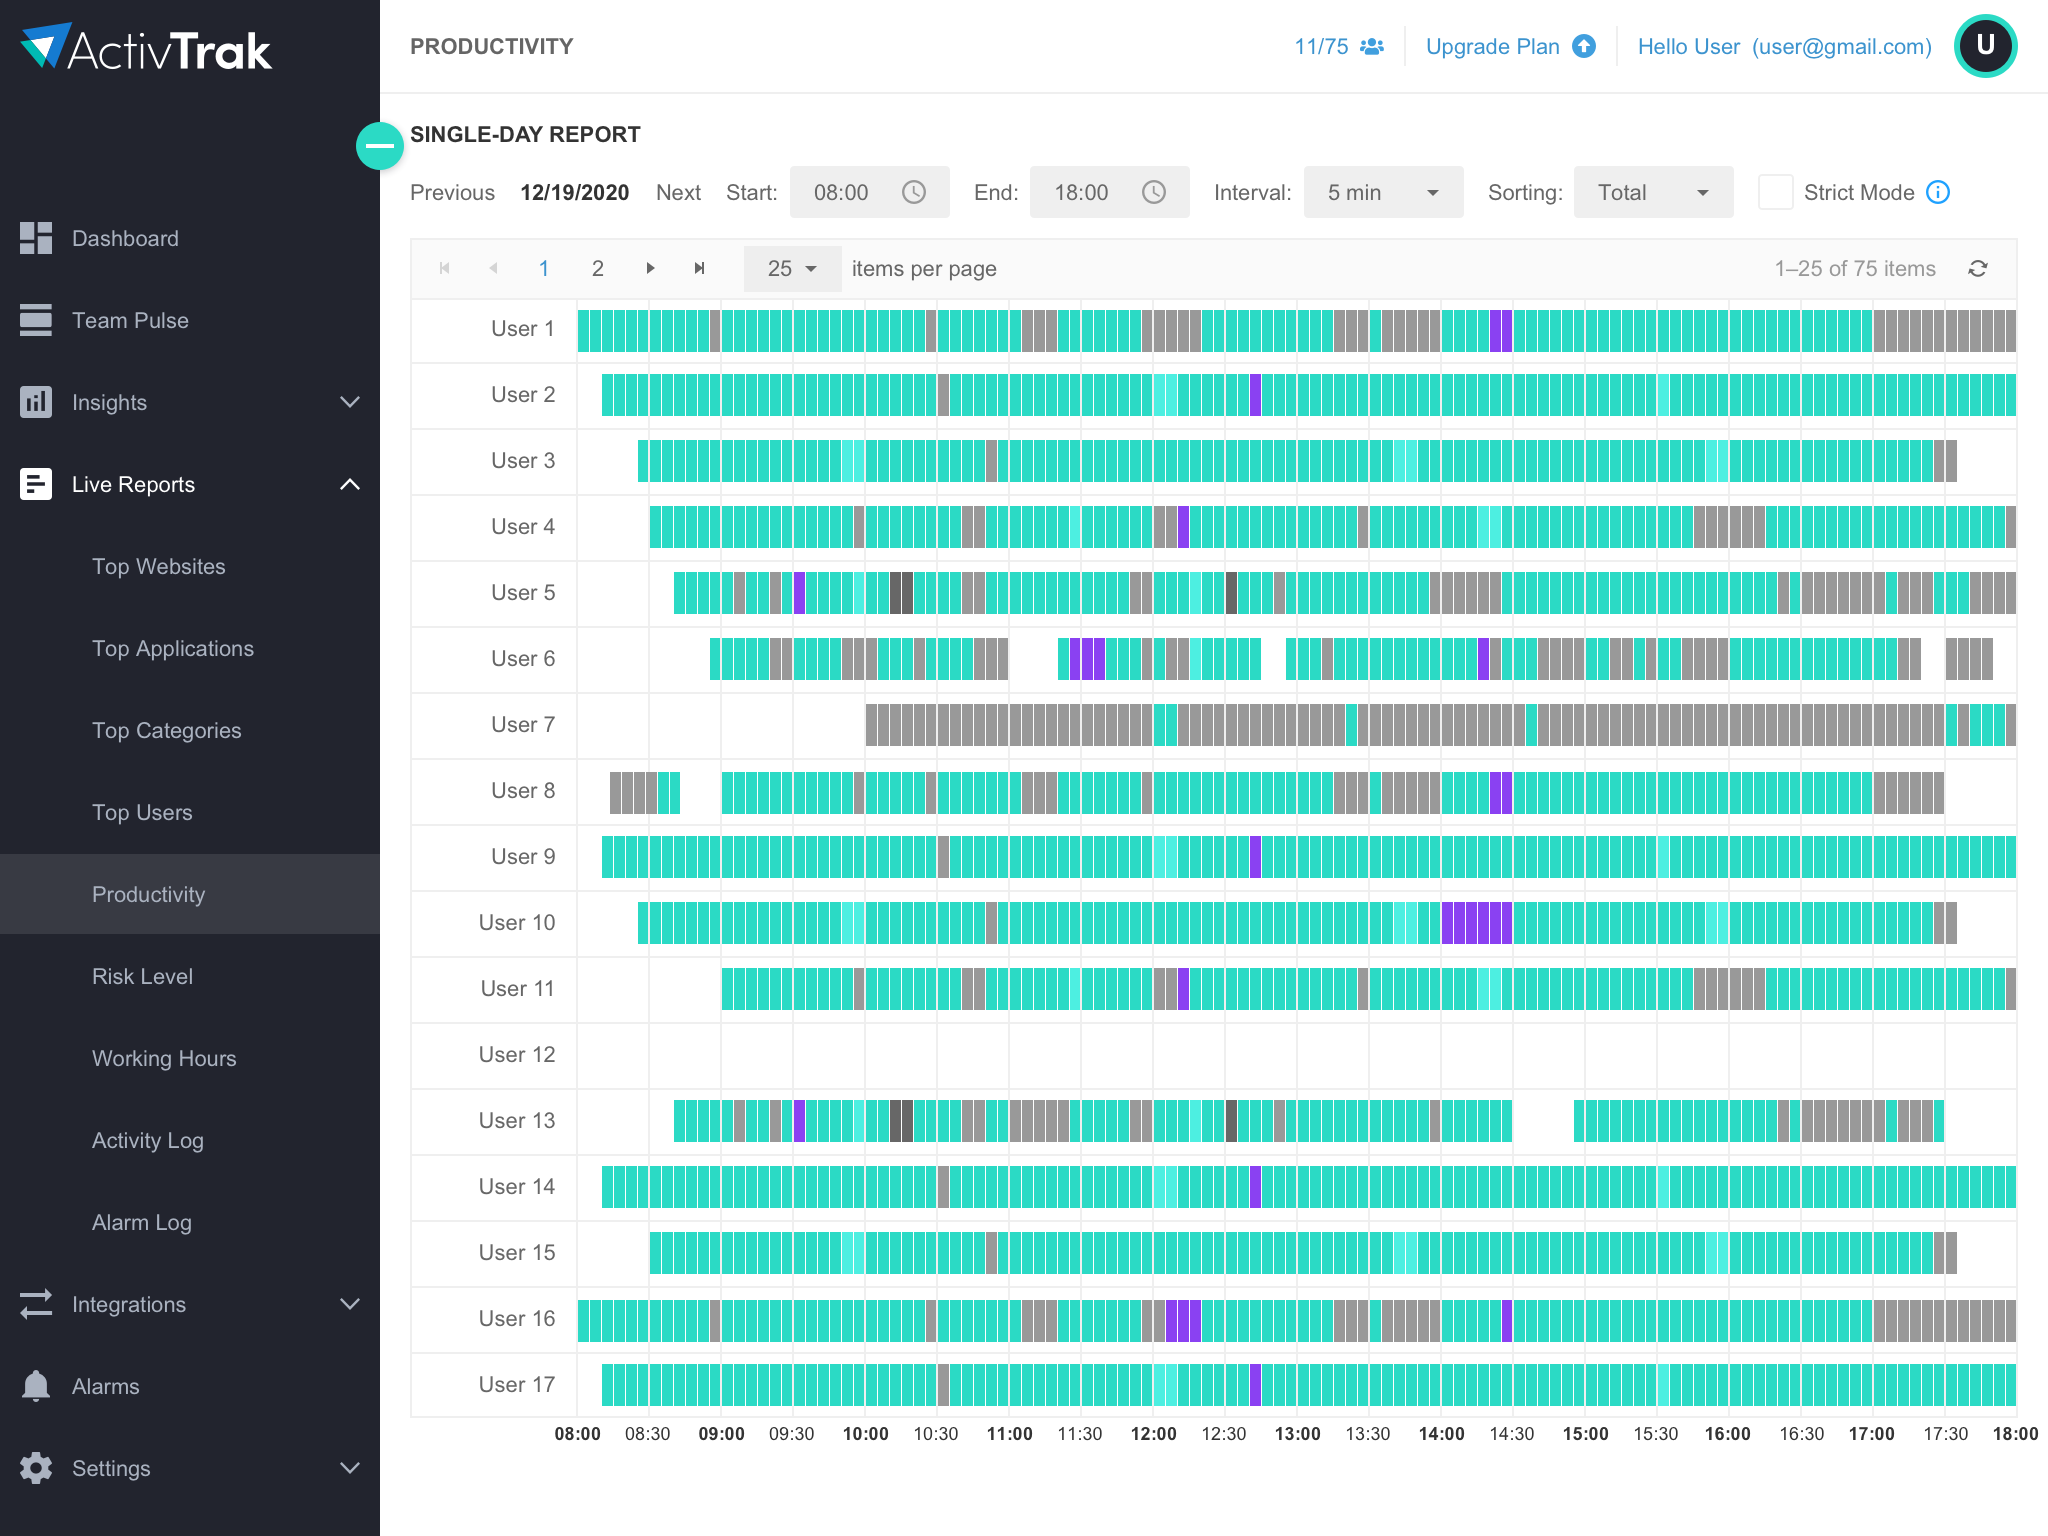The height and width of the screenshot is (1536, 2048).
Task: Open the clock picker for Start time
Action: (x=914, y=192)
